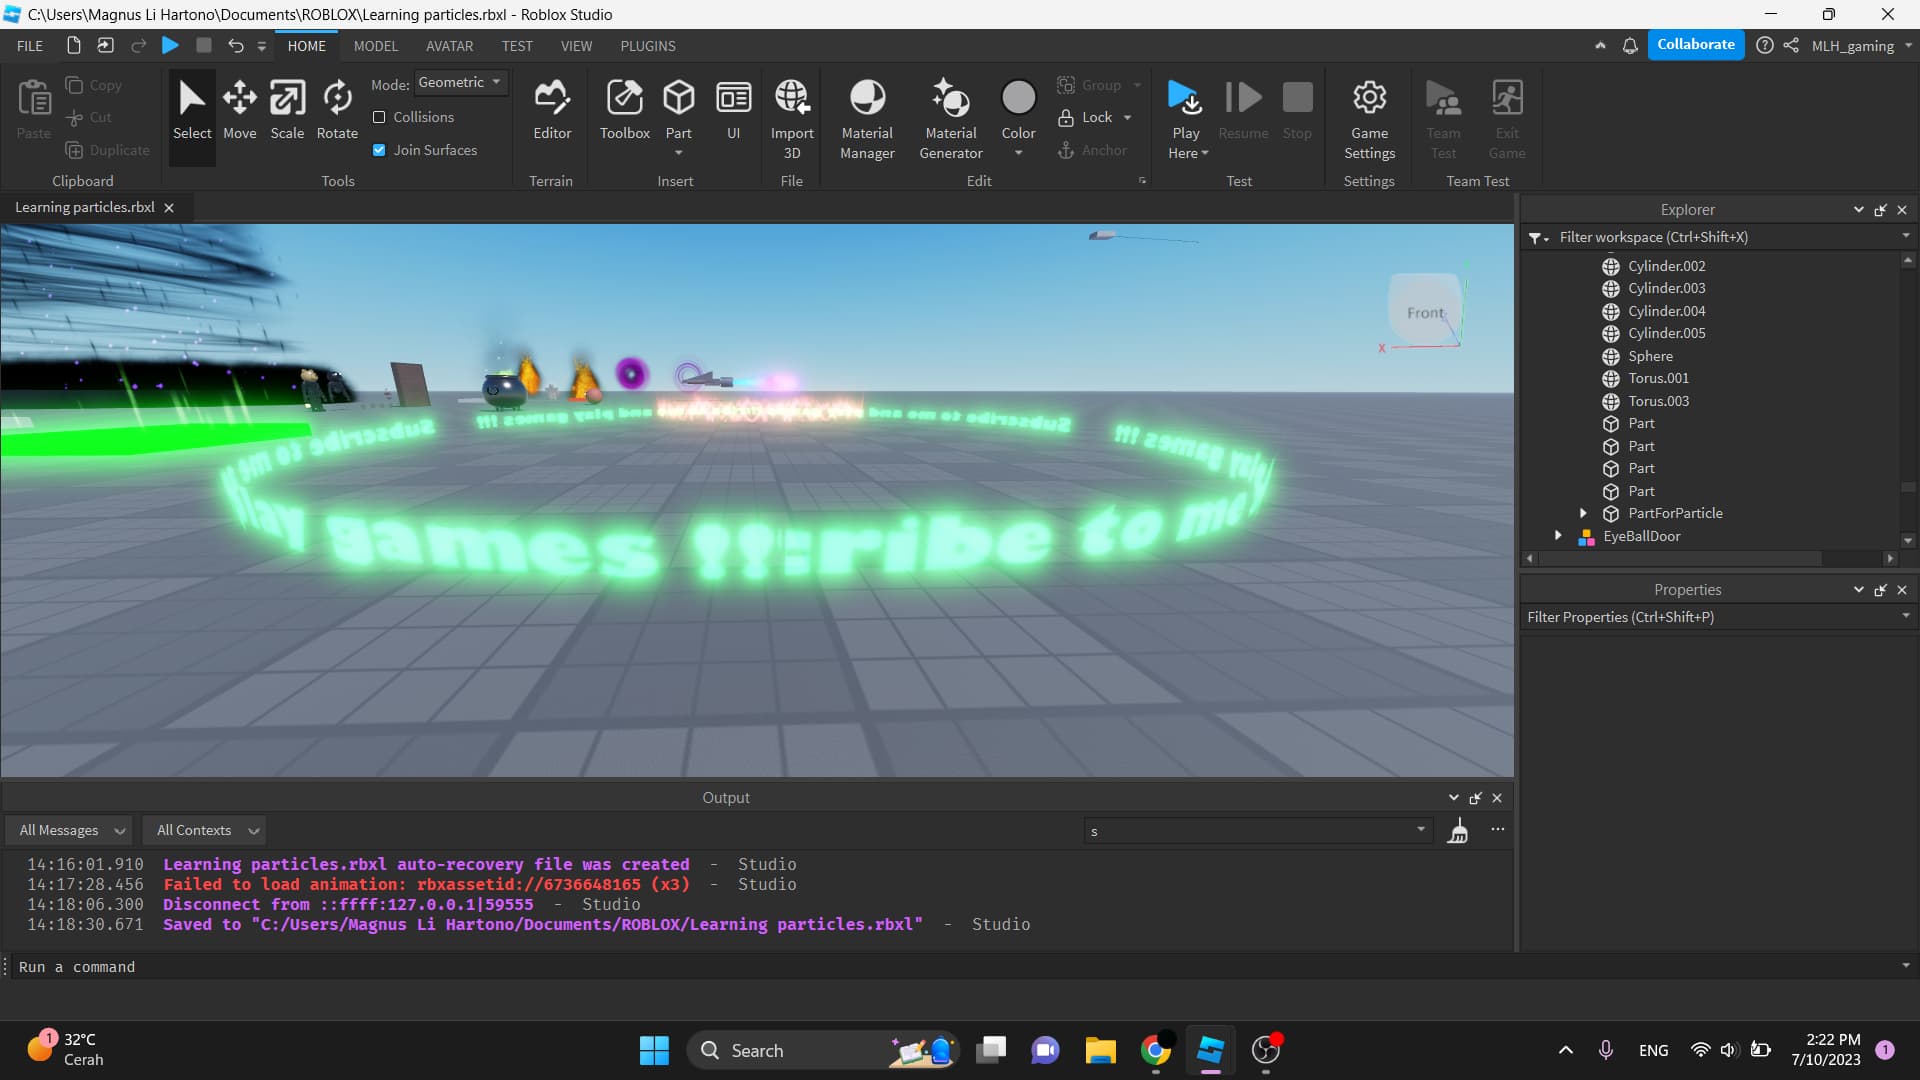The image size is (1920, 1080).
Task: Click the Collaborate button
Action: click(1695, 44)
